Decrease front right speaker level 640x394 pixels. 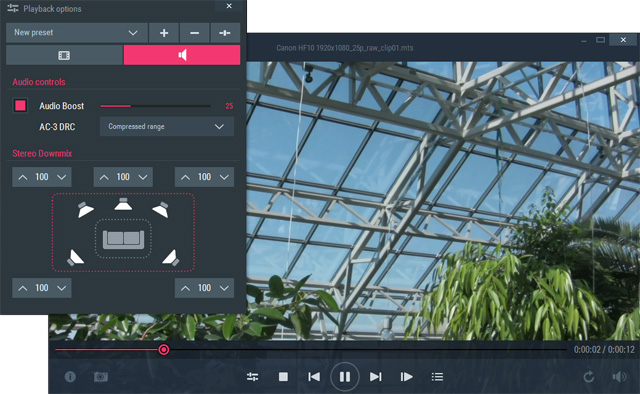pos(224,177)
